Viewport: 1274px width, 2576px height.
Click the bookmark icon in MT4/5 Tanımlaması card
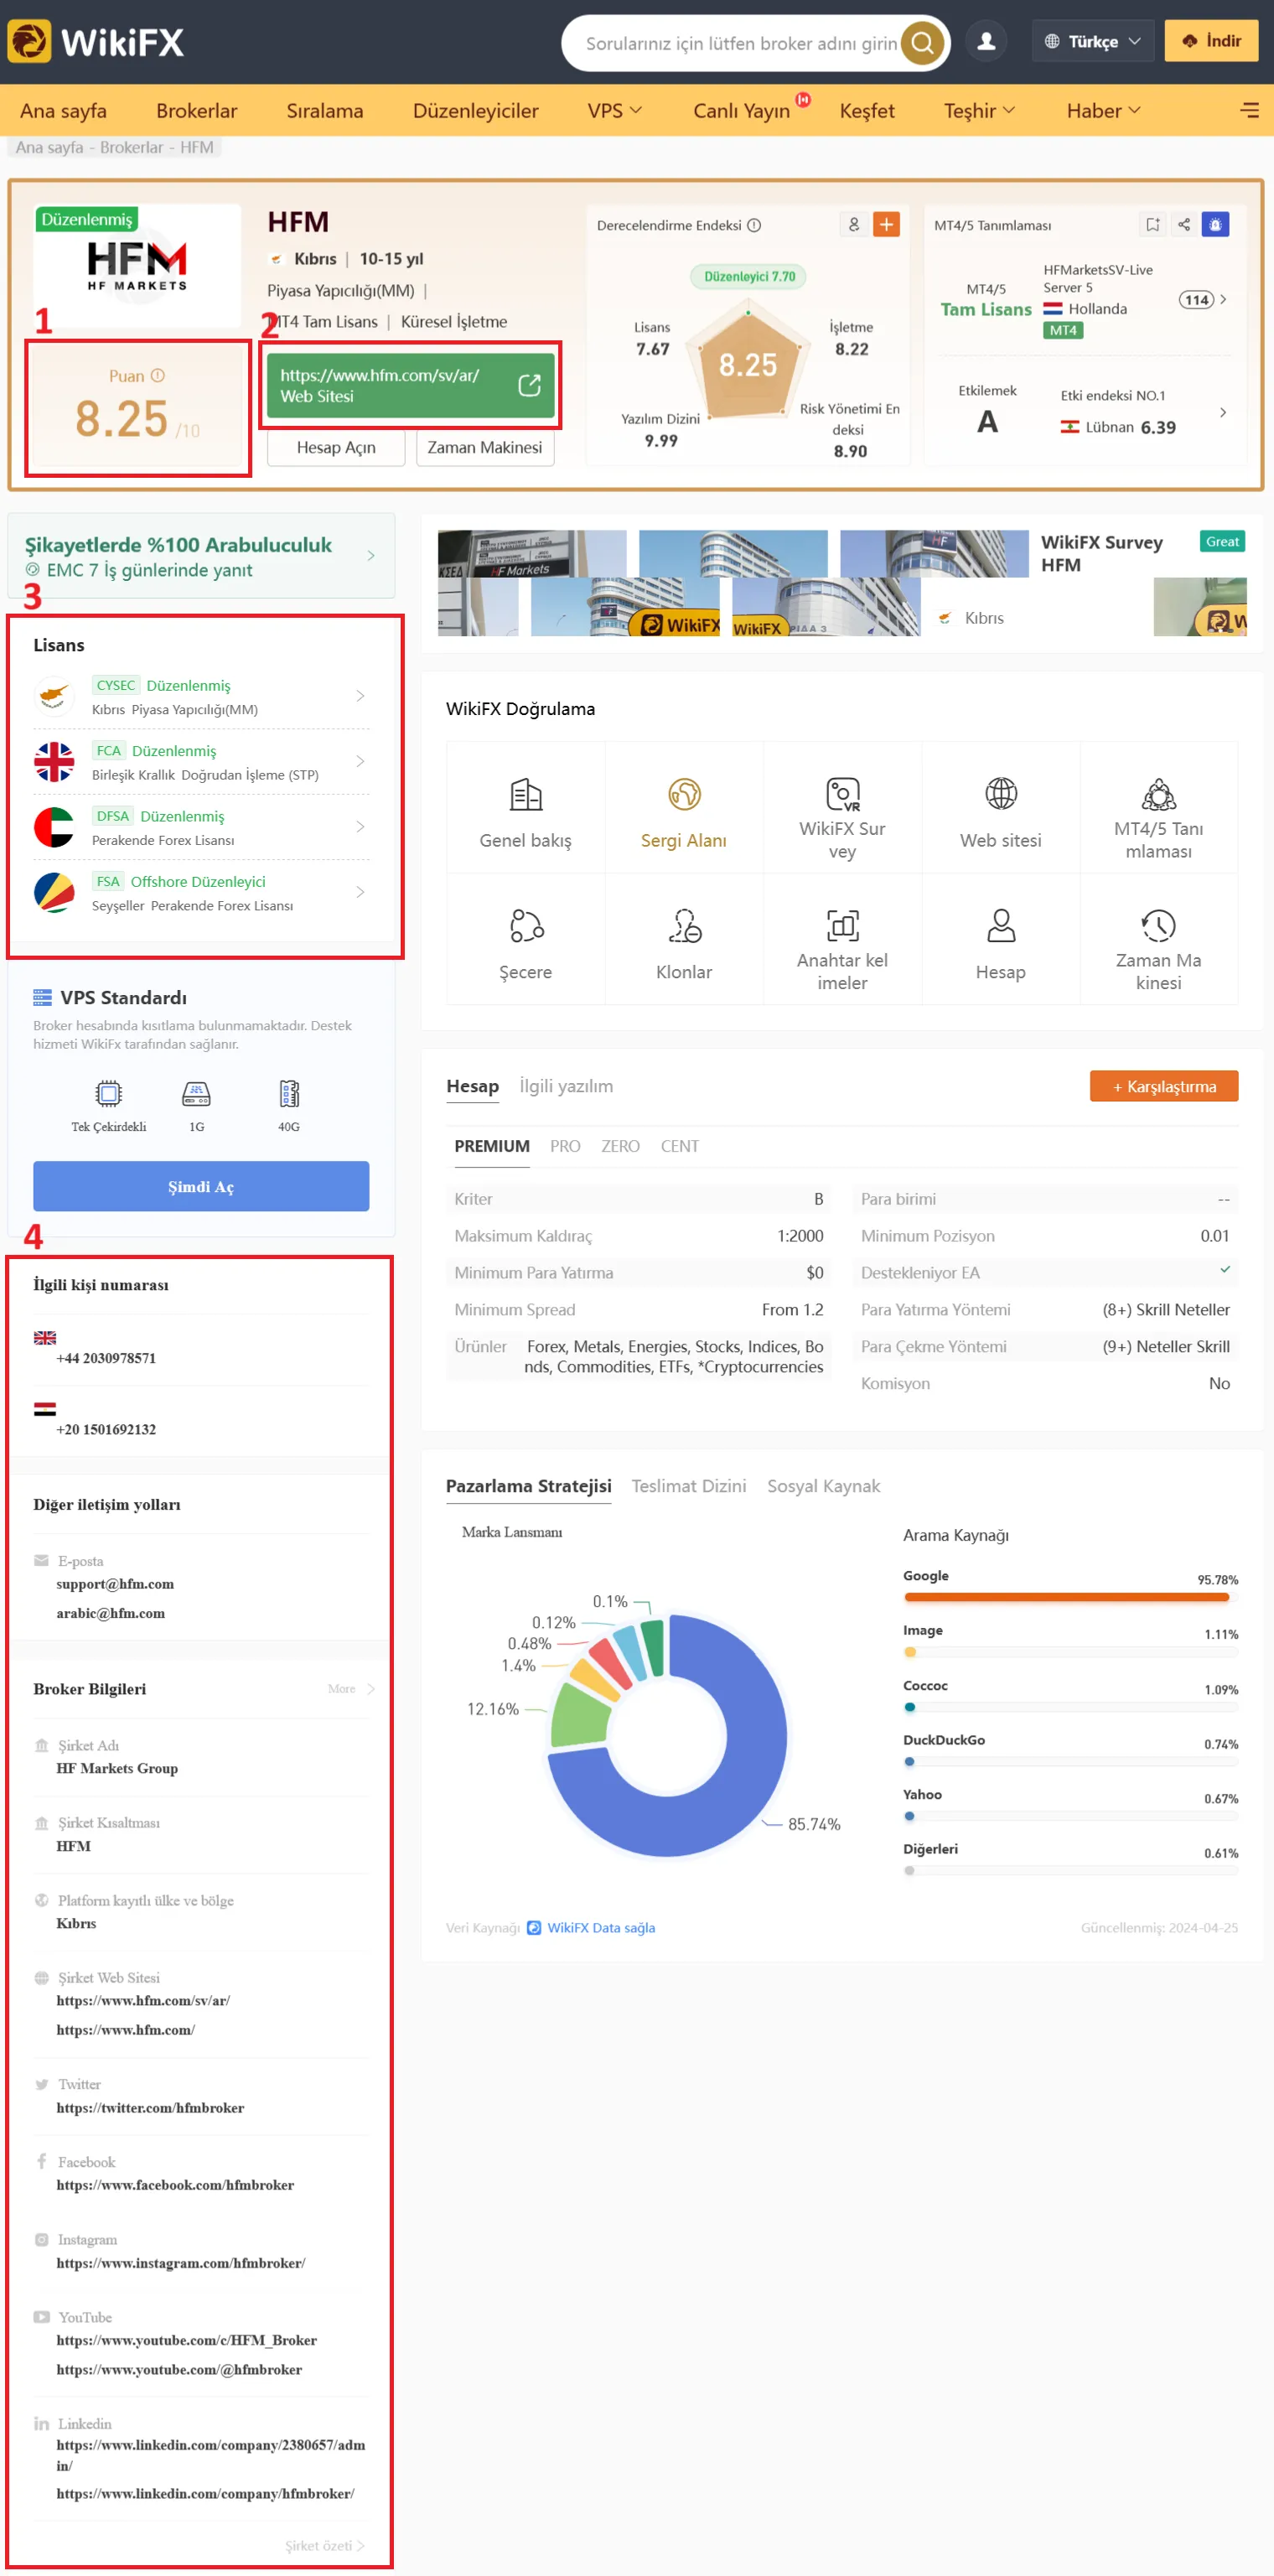[1153, 224]
